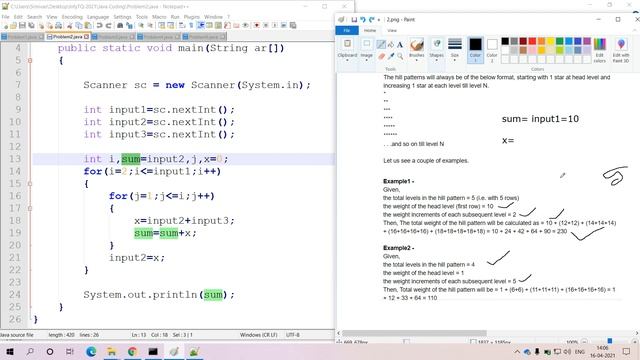Click Cut scissors icon in Notepad++ toolbar
The width and height of the screenshot is (640, 360).
click(x=69, y=25)
